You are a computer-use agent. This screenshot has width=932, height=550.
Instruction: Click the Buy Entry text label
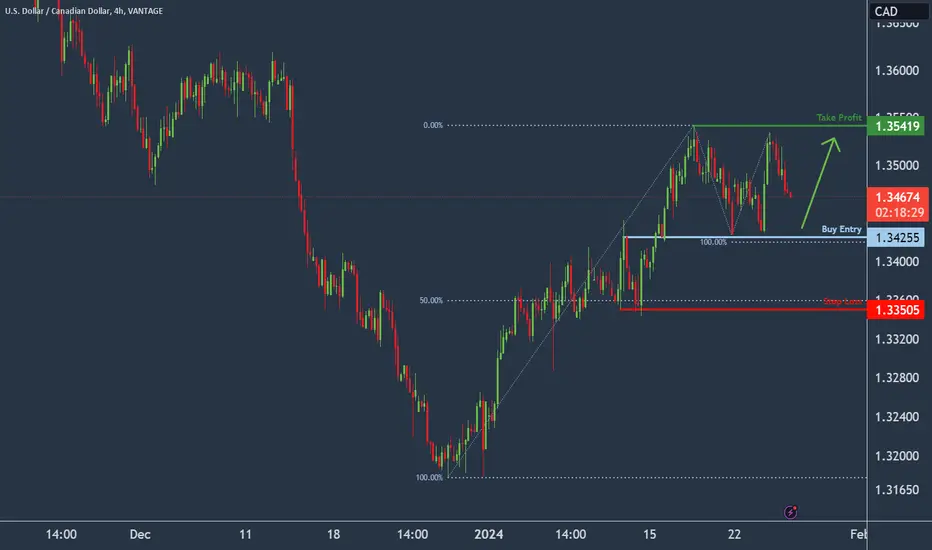(841, 229)
